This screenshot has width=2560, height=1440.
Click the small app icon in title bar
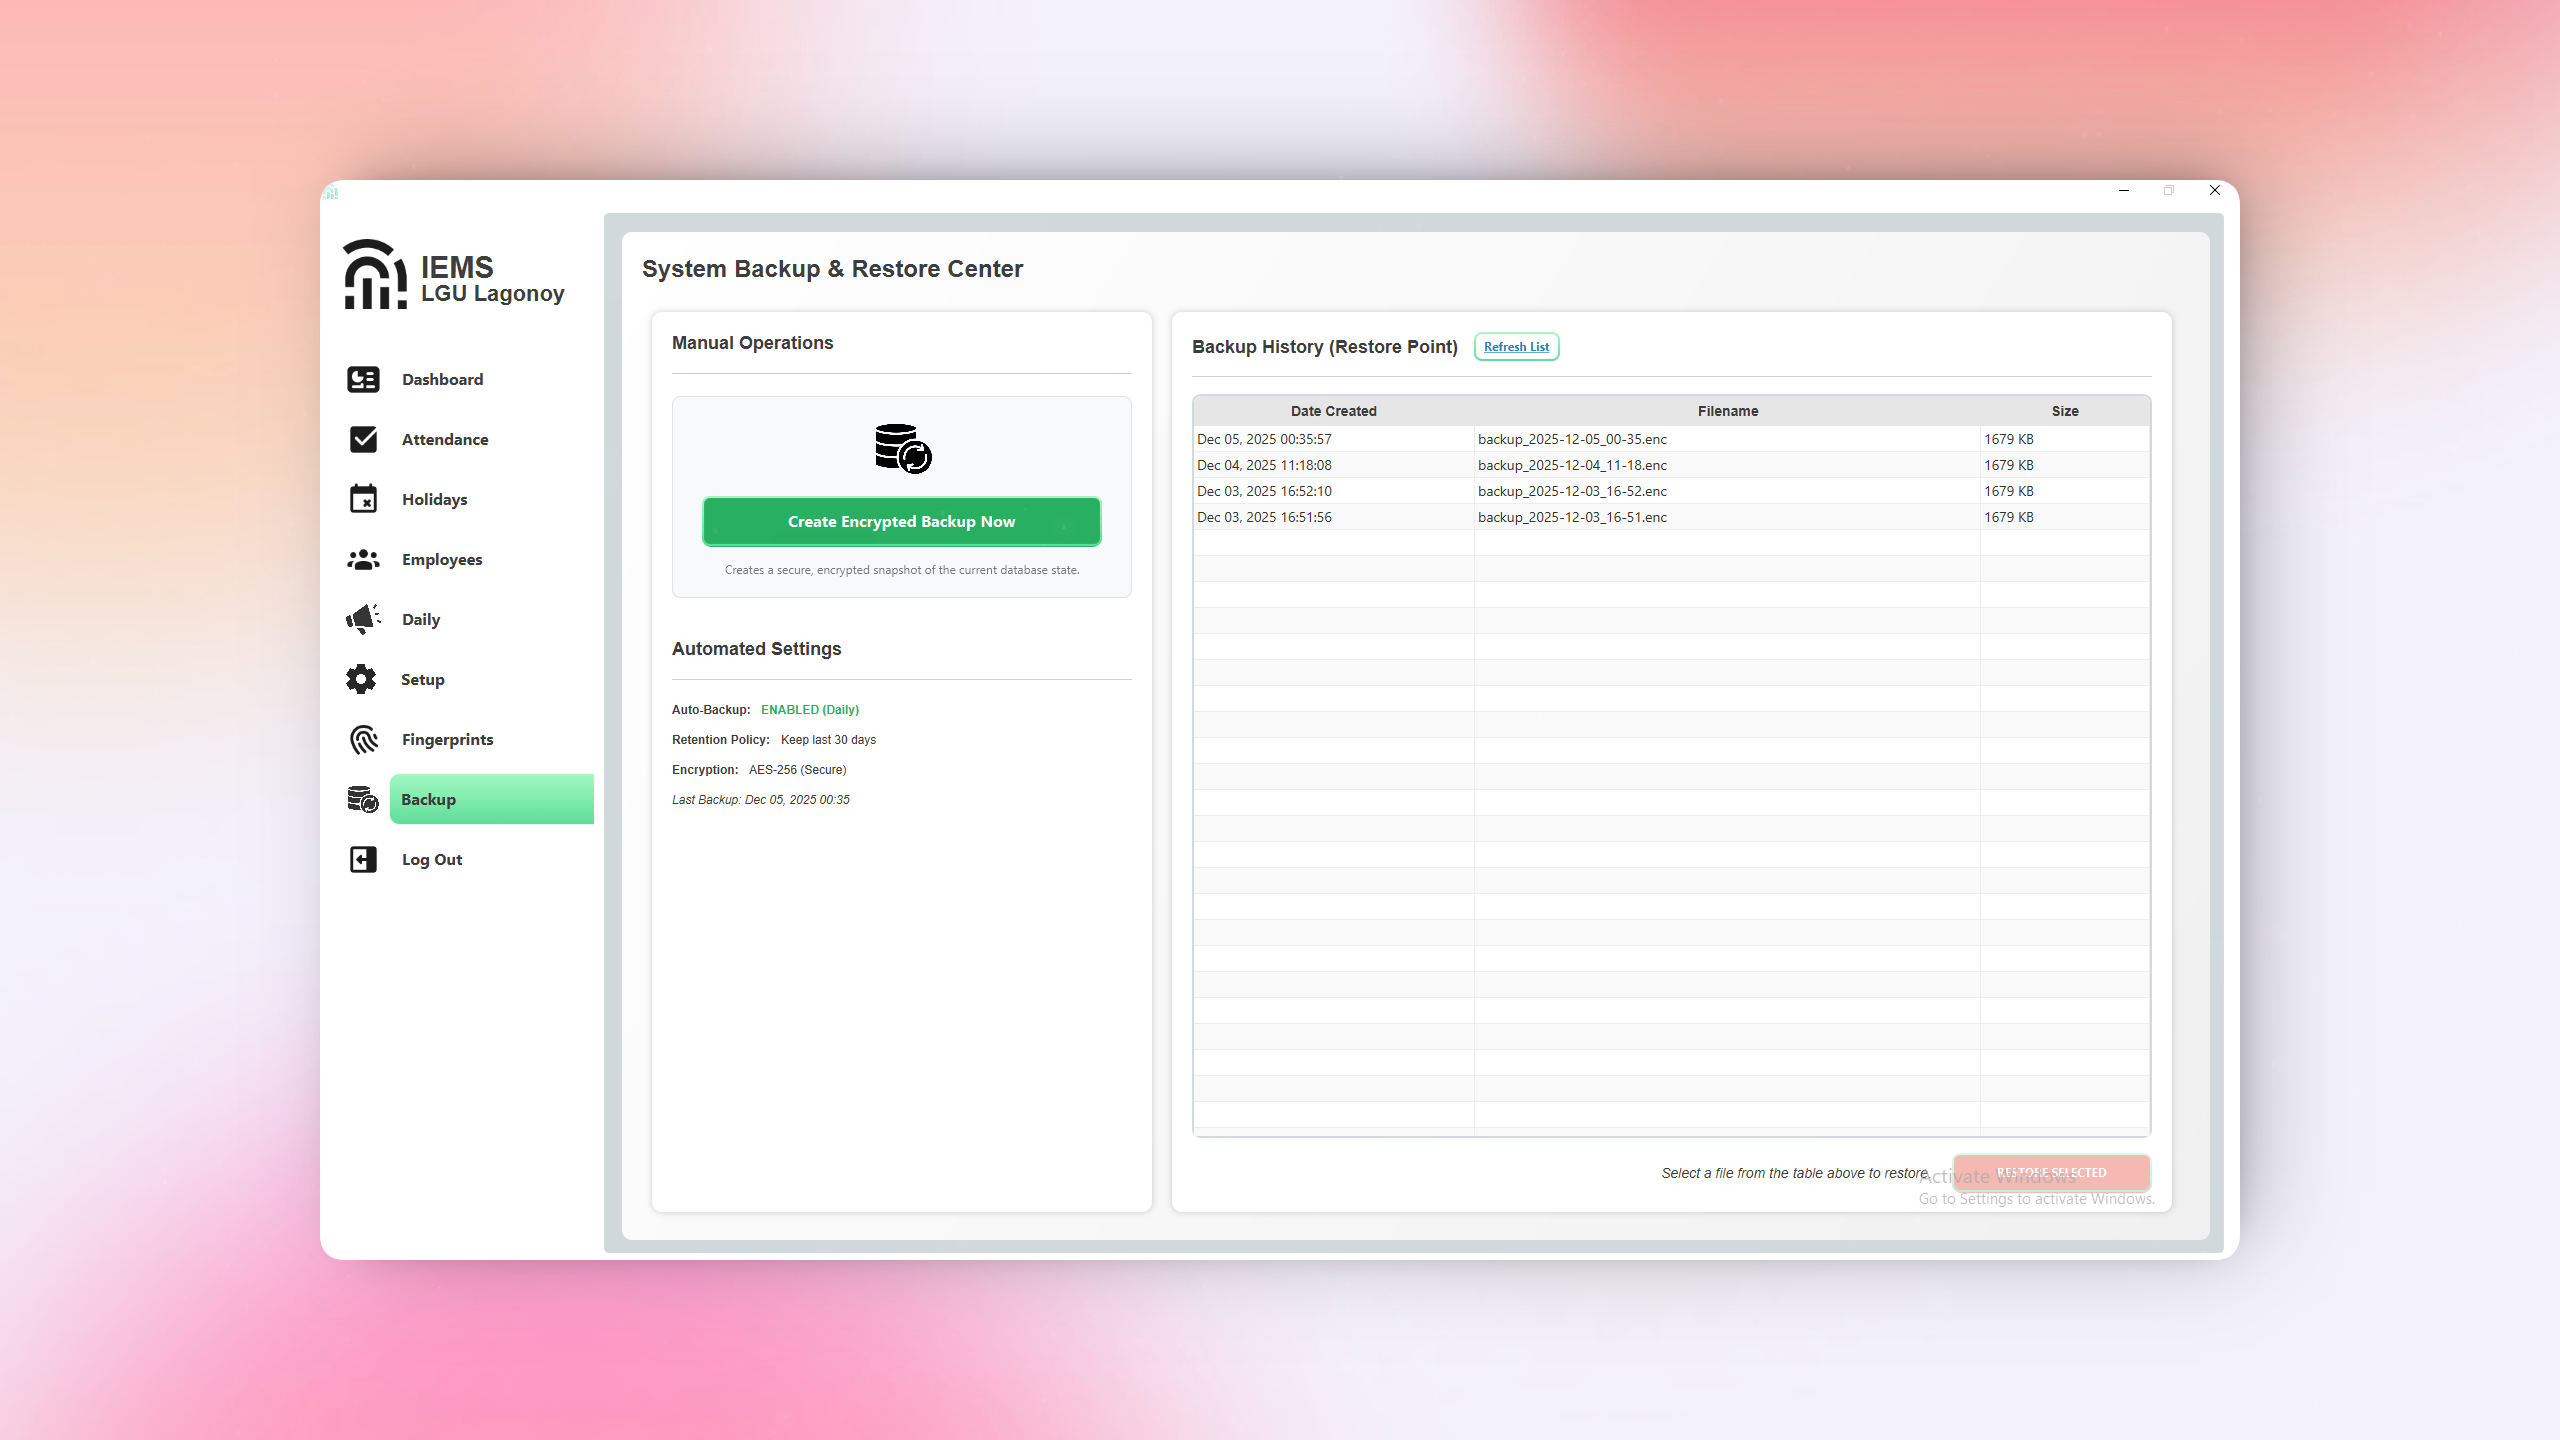coord(331,192)
